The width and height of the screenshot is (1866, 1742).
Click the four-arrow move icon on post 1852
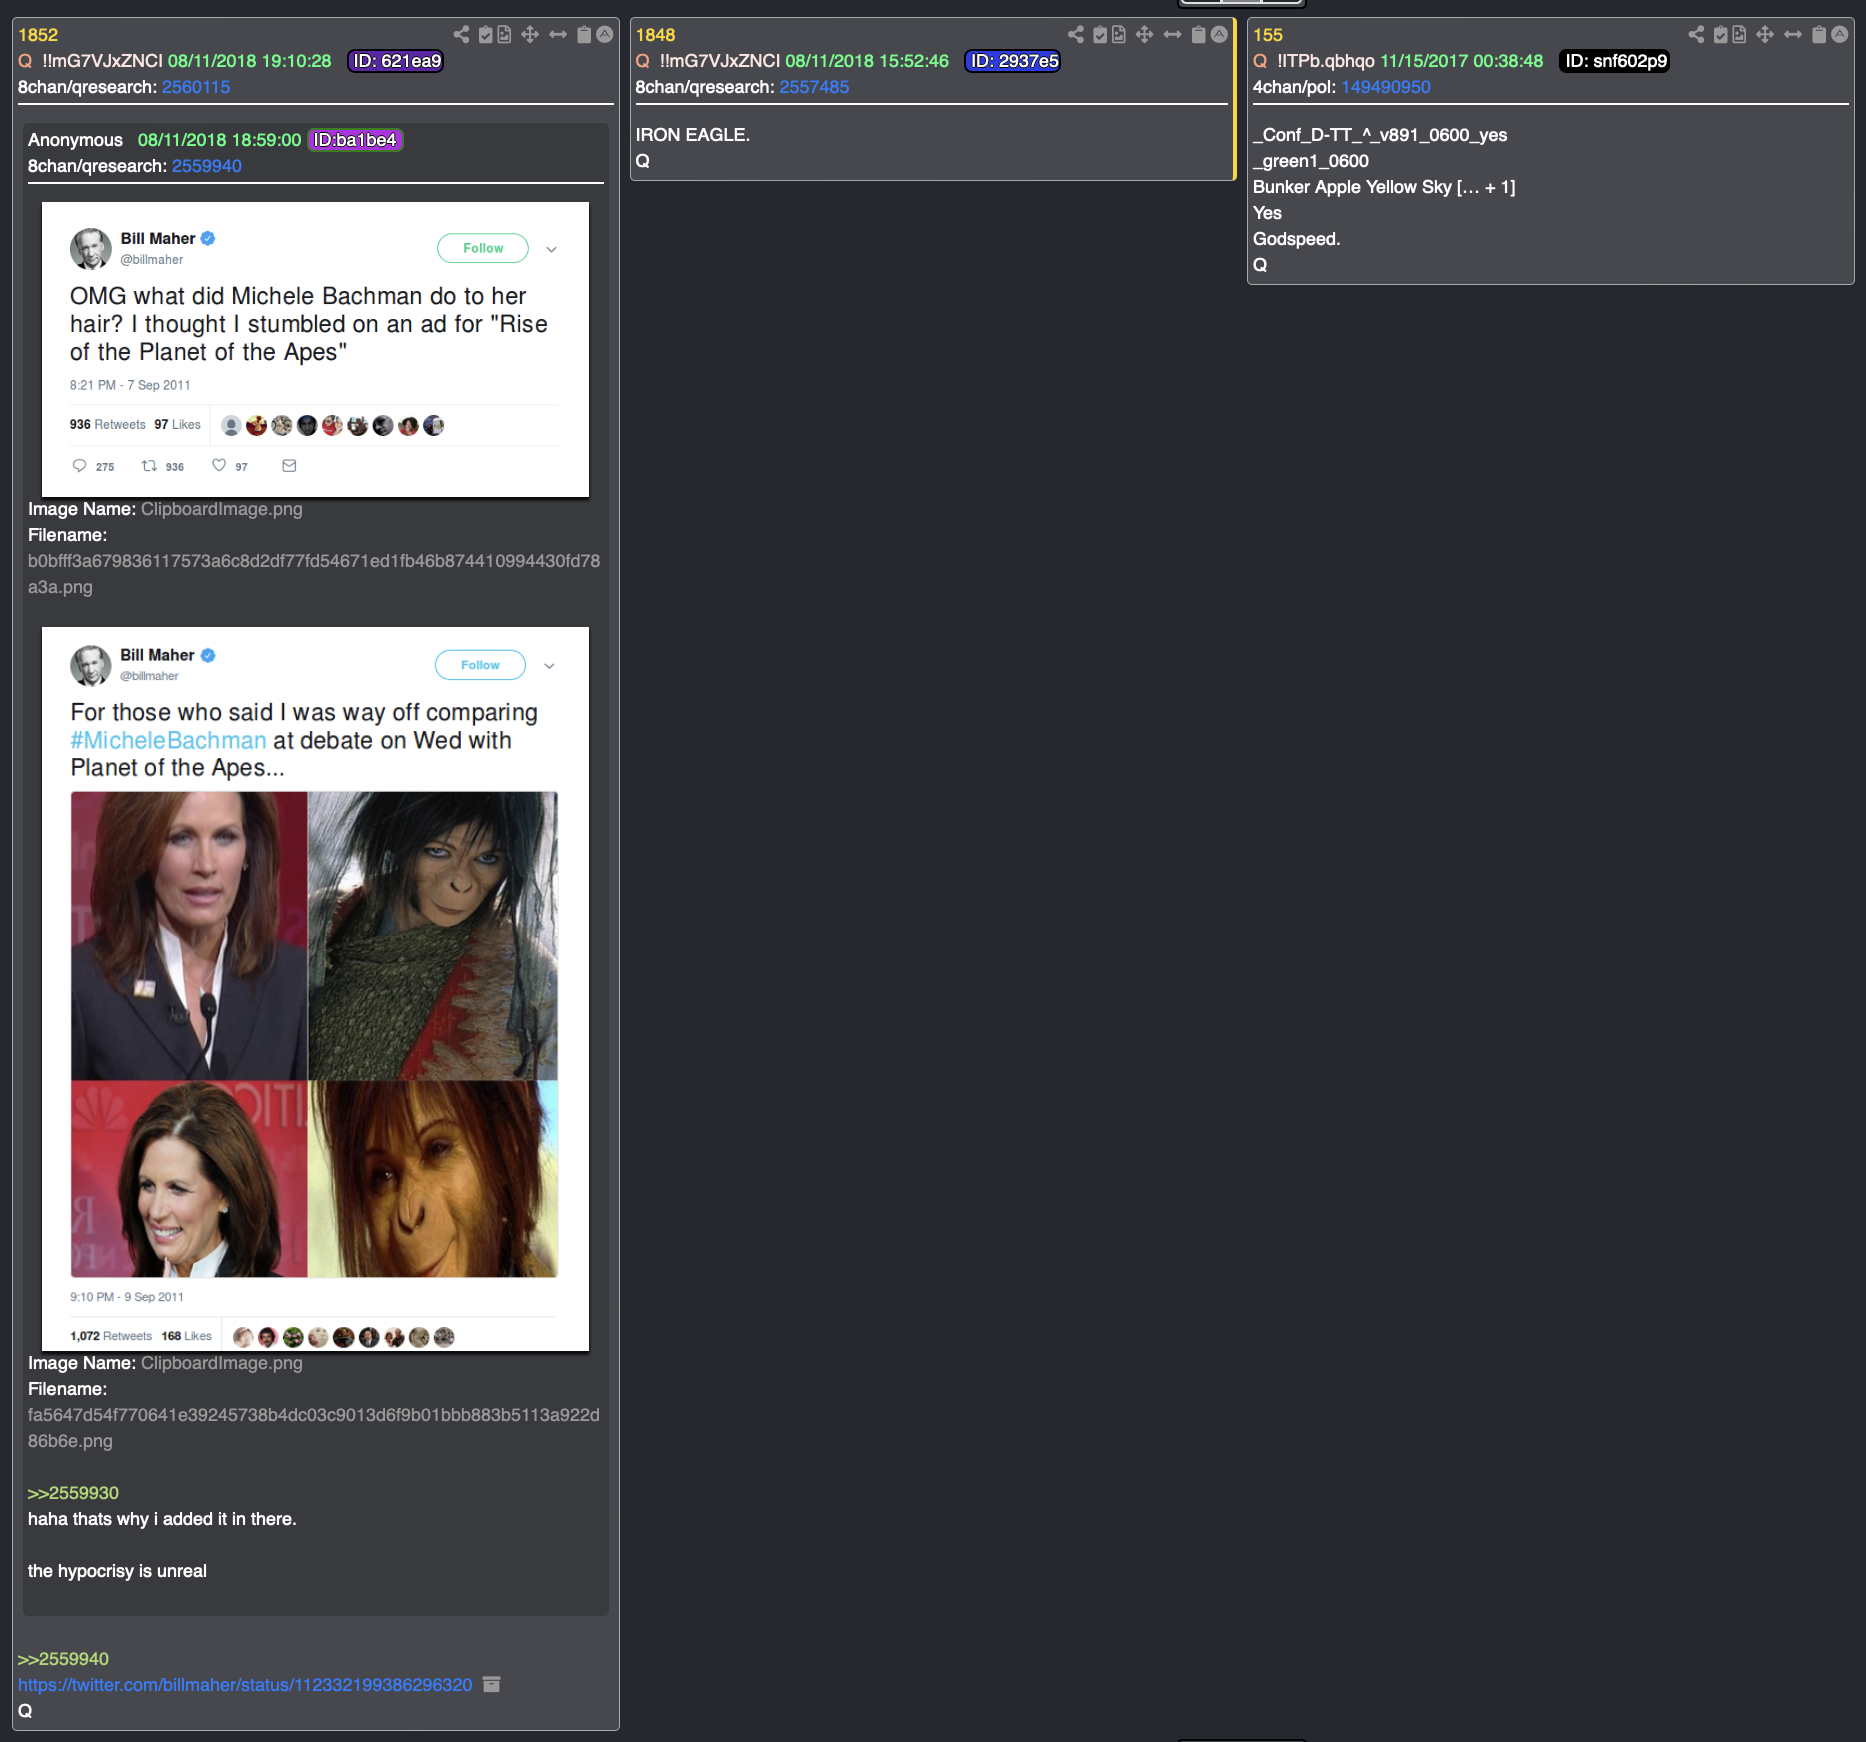[x=530, y=35]
